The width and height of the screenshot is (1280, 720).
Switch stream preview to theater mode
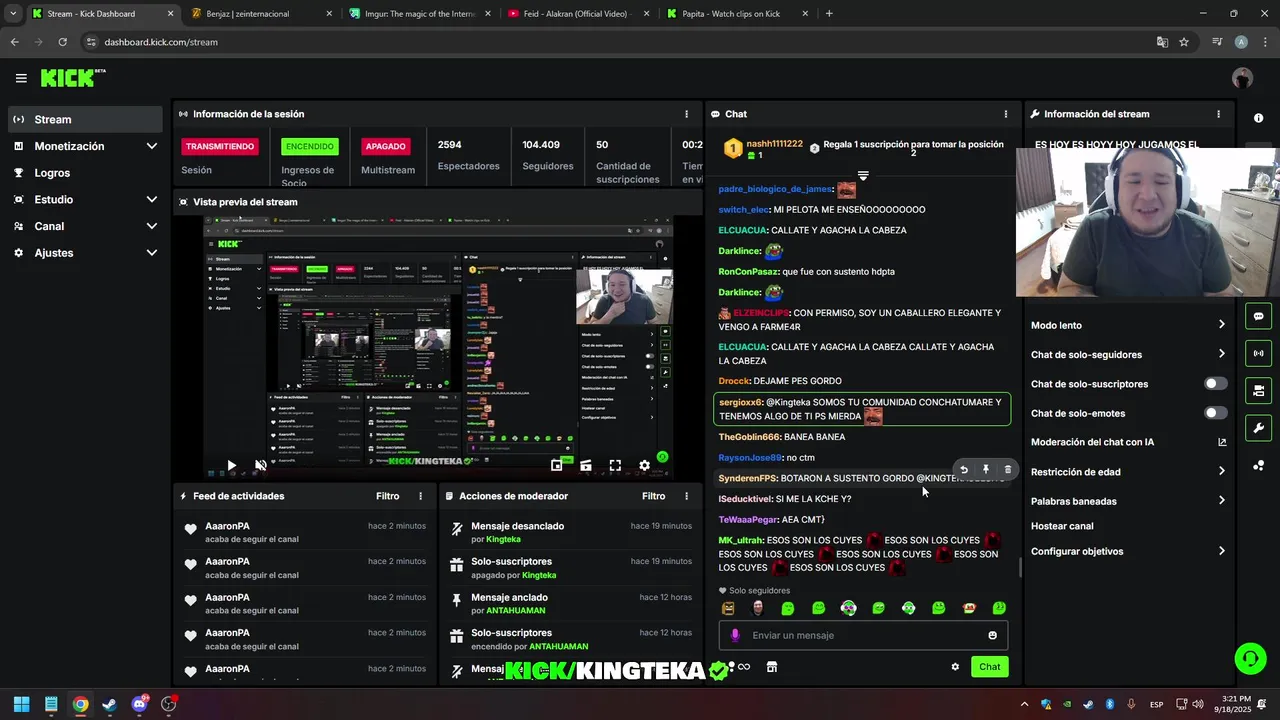click(x=586, y=466)
